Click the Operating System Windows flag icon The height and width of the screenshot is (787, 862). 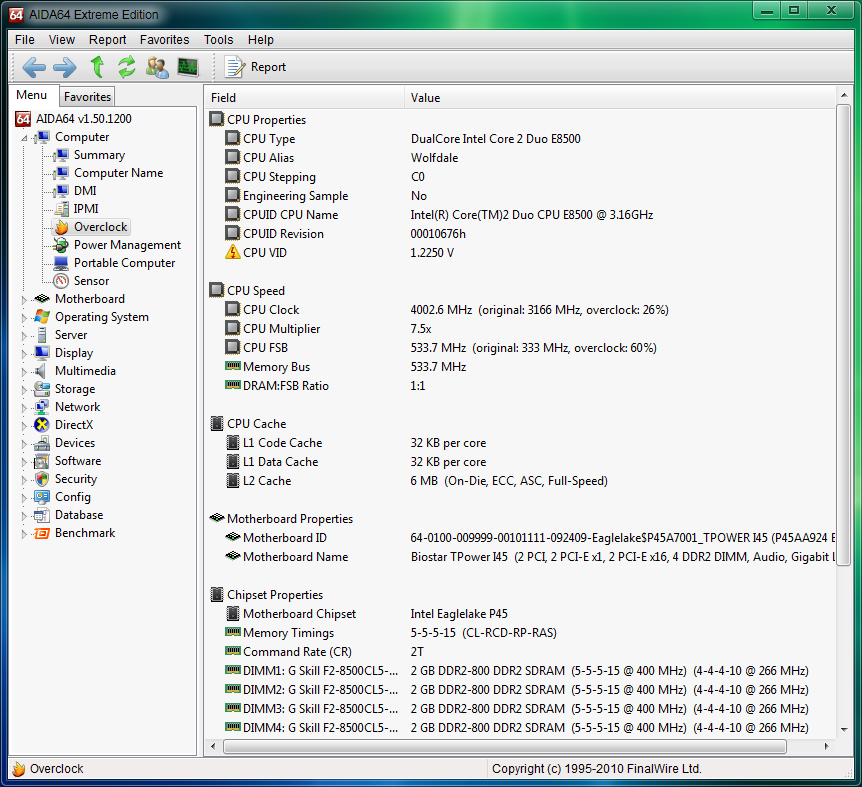42,317
